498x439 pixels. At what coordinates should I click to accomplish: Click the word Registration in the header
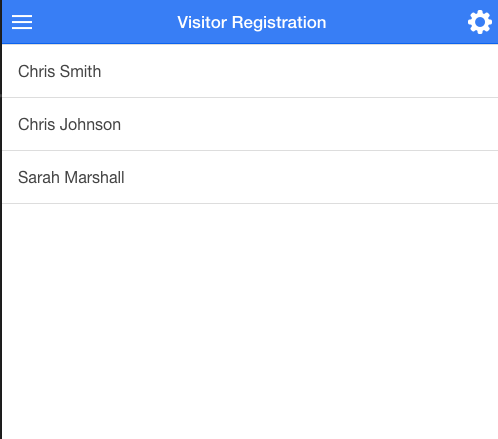pos(279,23)
